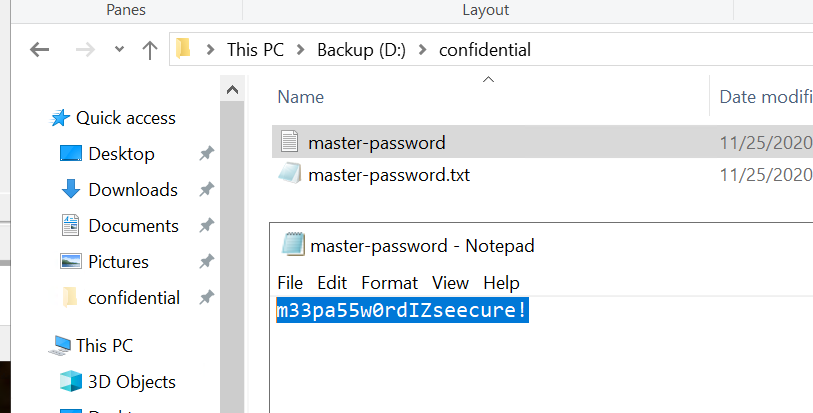Open Notepad's File menu
The image size is (813, 413).
click(290, 283)
